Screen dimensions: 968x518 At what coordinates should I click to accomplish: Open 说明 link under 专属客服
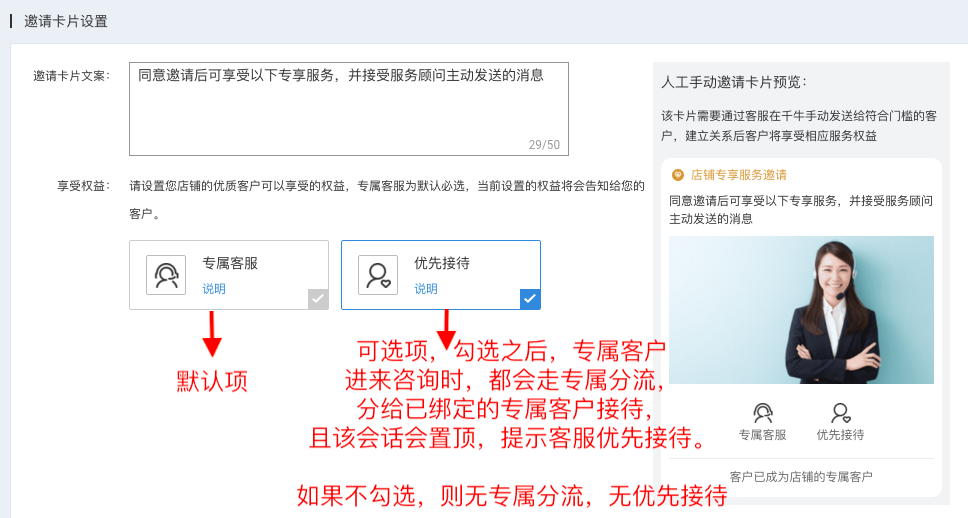pyautogui.click(x=214, y=288)
